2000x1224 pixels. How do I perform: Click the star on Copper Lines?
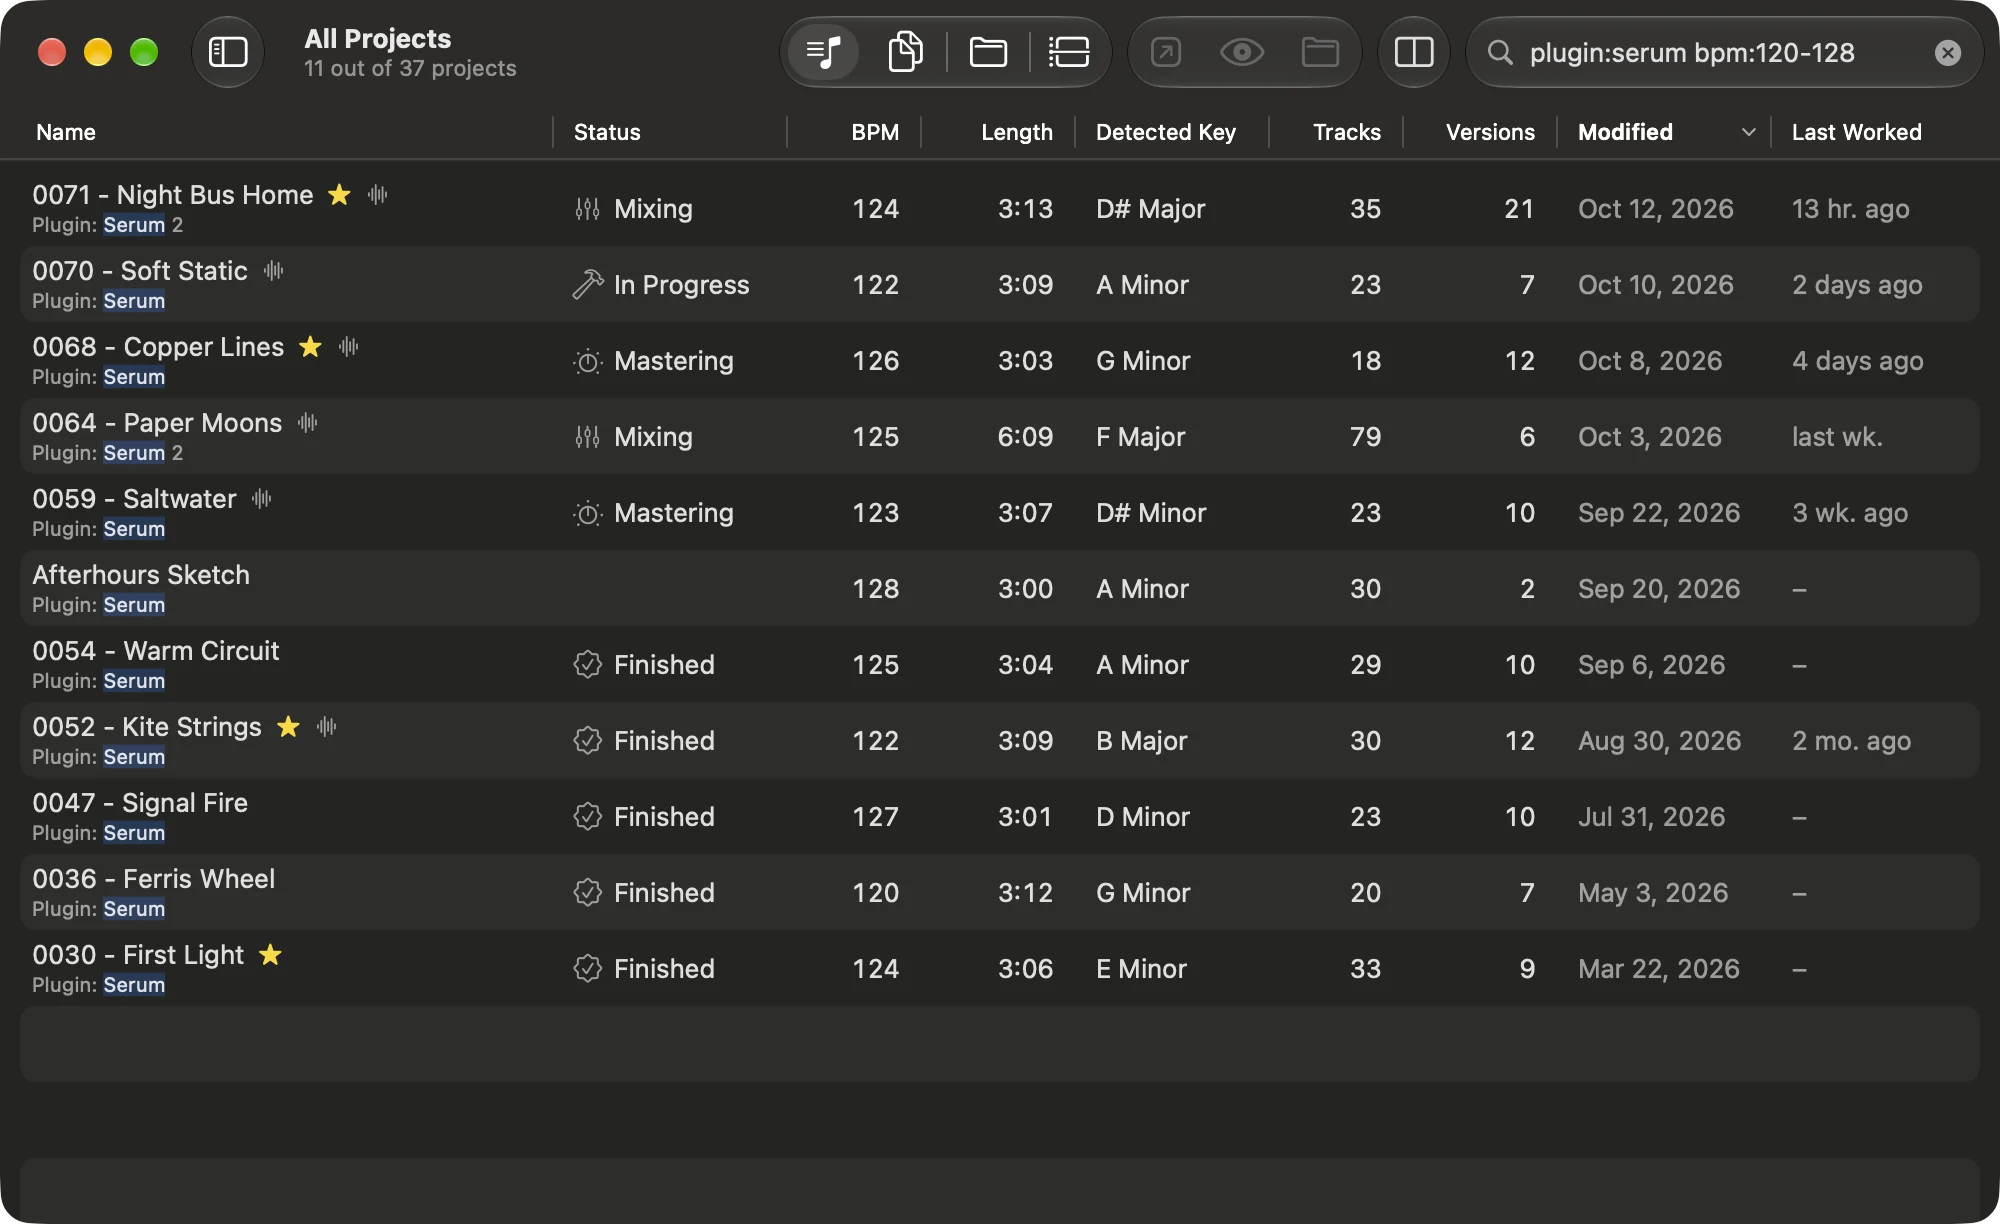click(x=311, y=346)
